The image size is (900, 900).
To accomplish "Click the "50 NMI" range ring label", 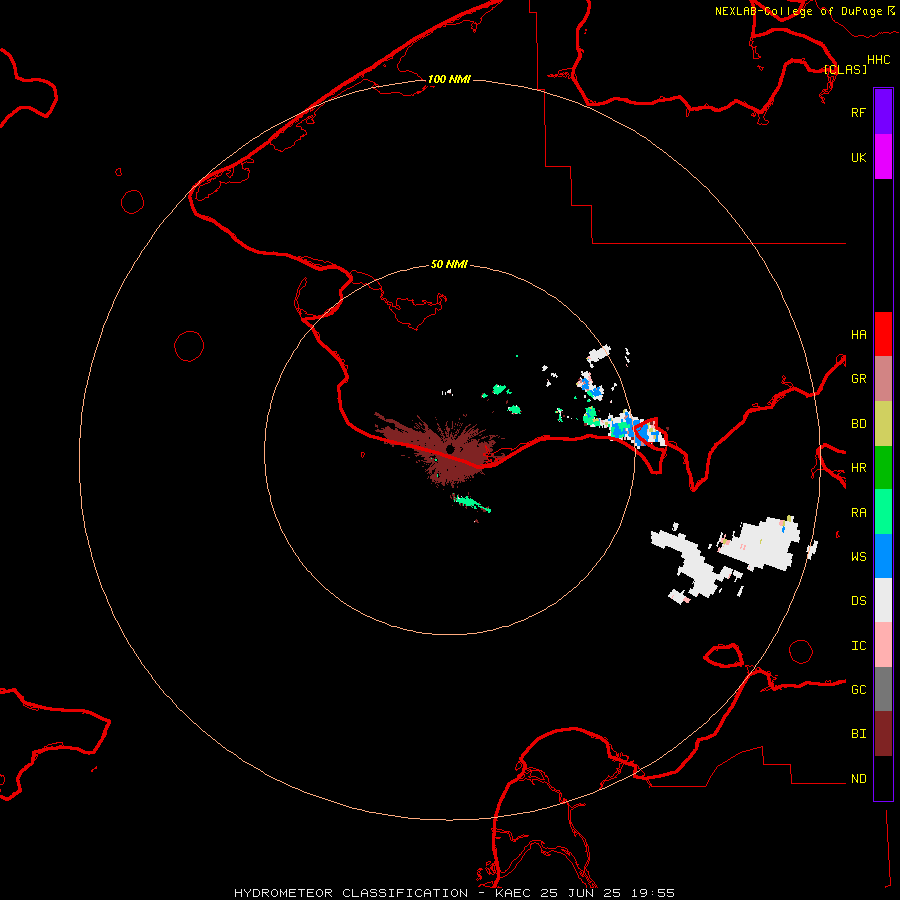I will tap(449, 264).
